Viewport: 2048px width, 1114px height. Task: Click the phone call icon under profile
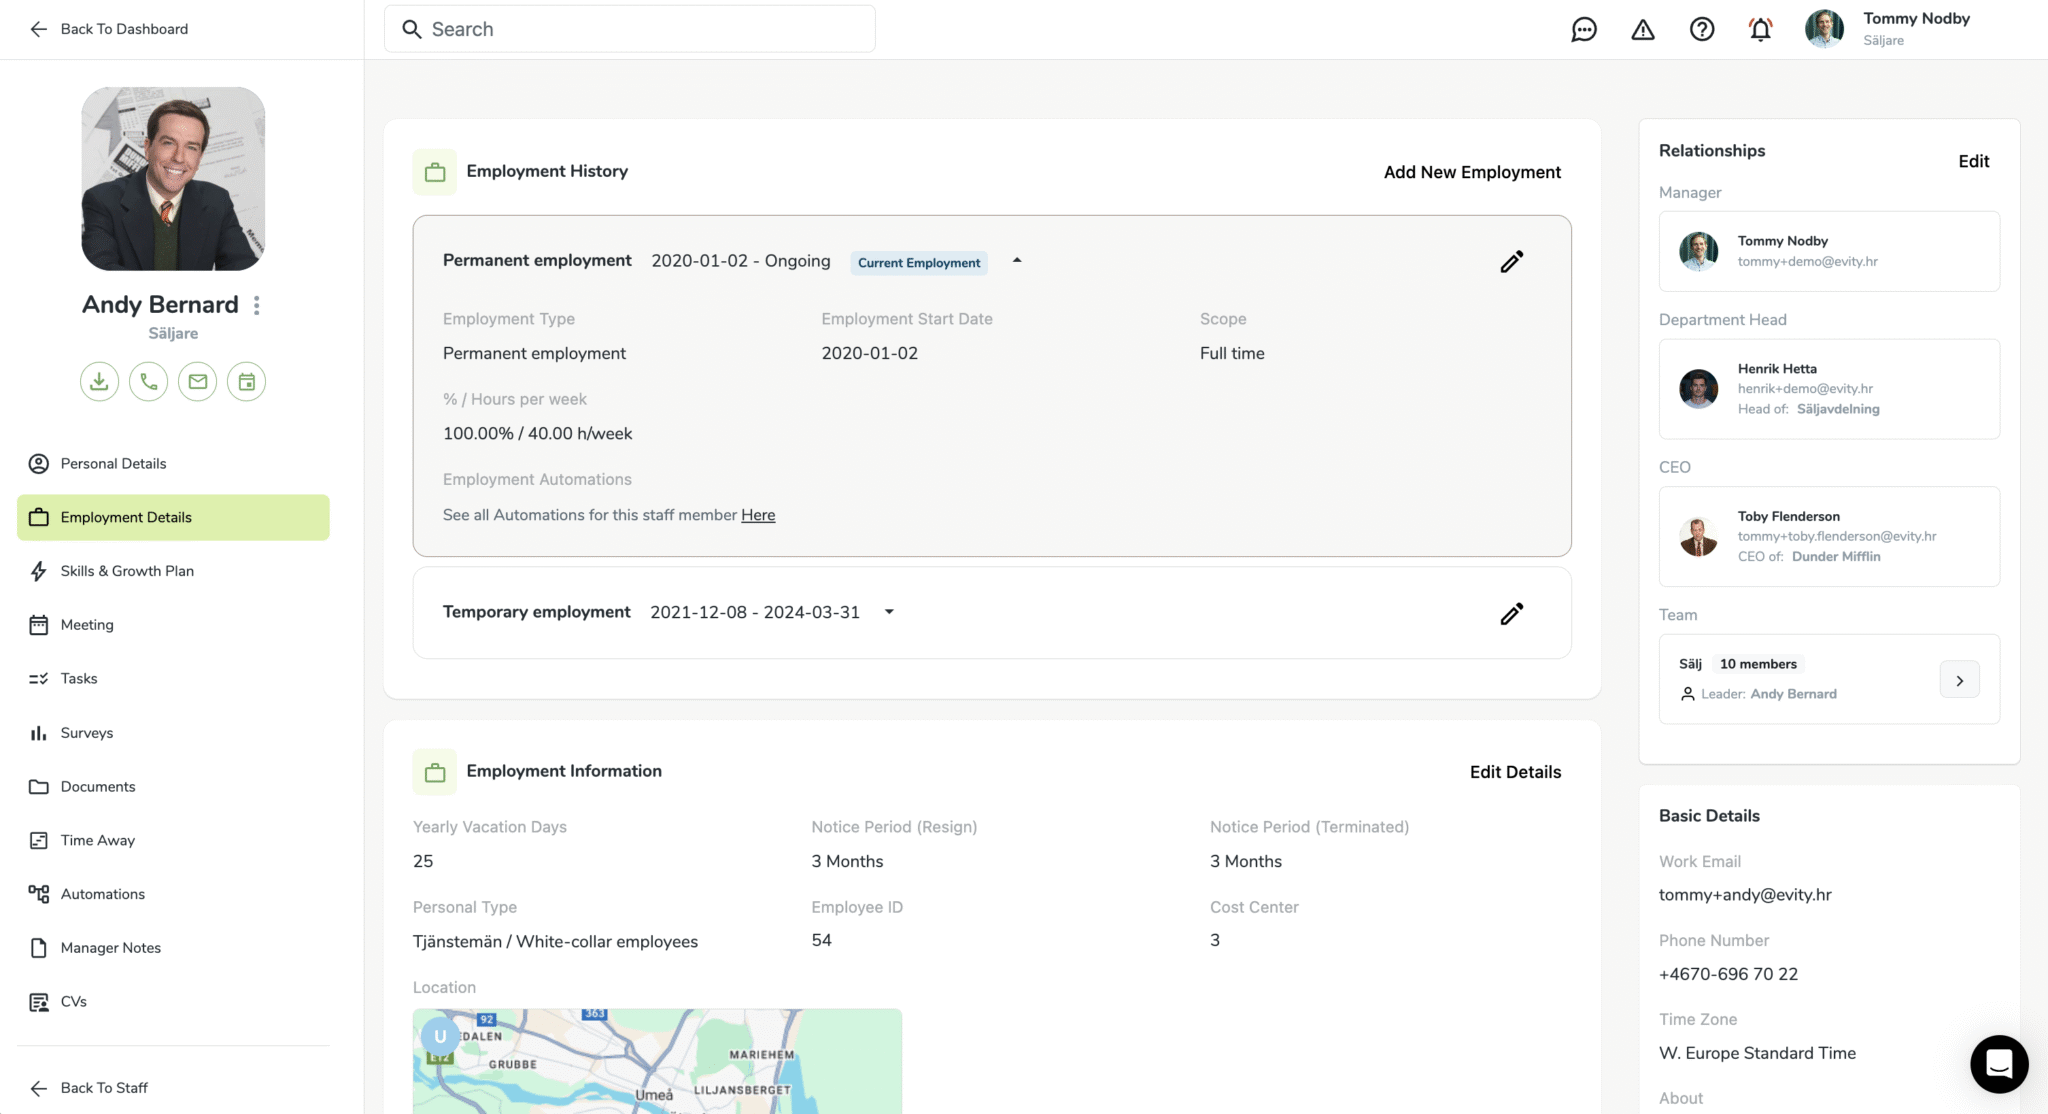pyautogui.click(x=148, y=381)
